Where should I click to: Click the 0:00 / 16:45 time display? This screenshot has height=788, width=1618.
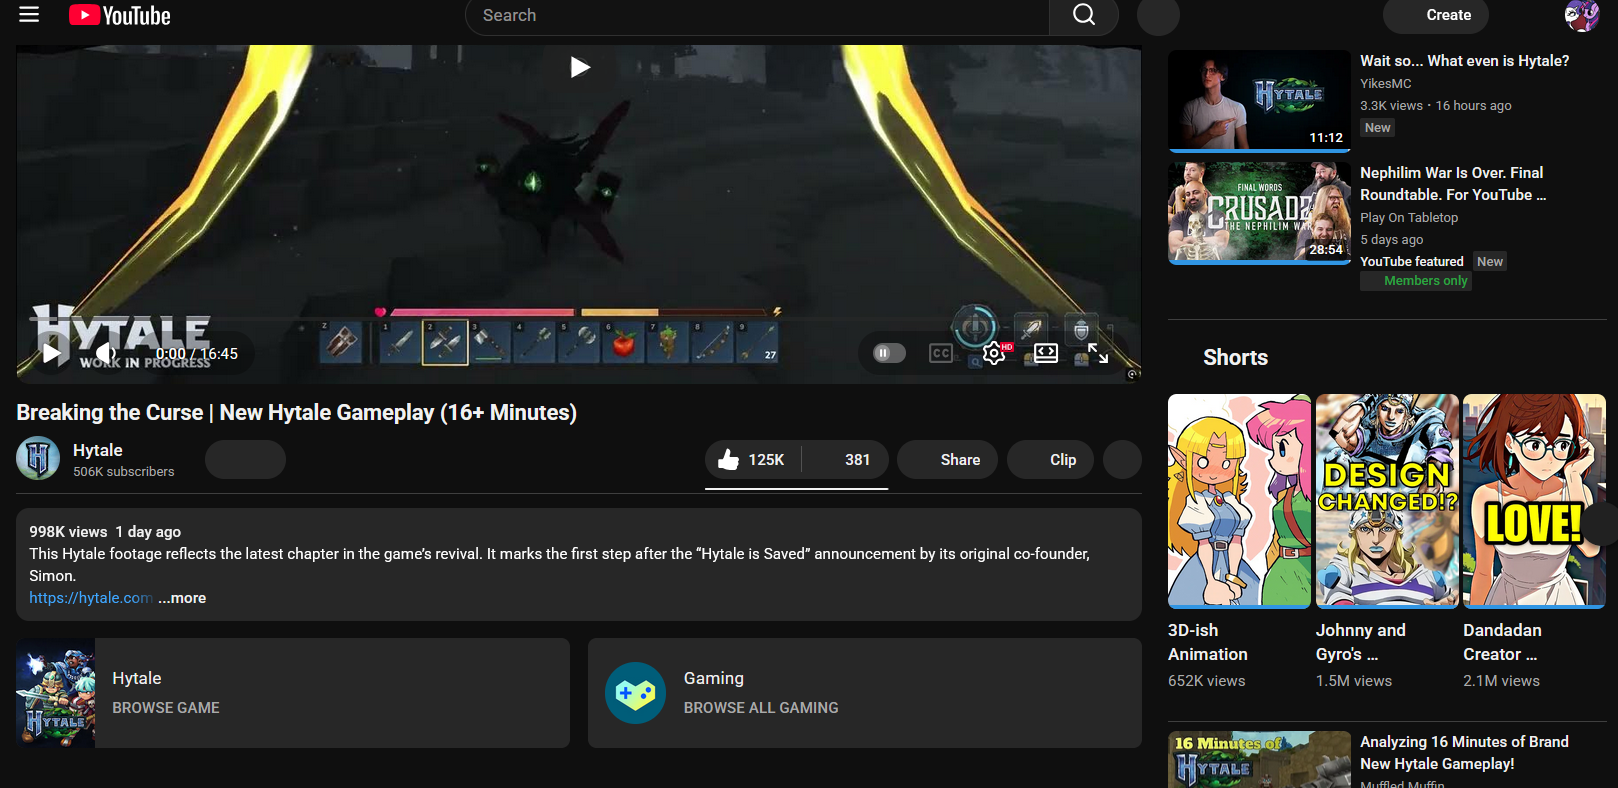pyautogui.click(x=197, y=354)
